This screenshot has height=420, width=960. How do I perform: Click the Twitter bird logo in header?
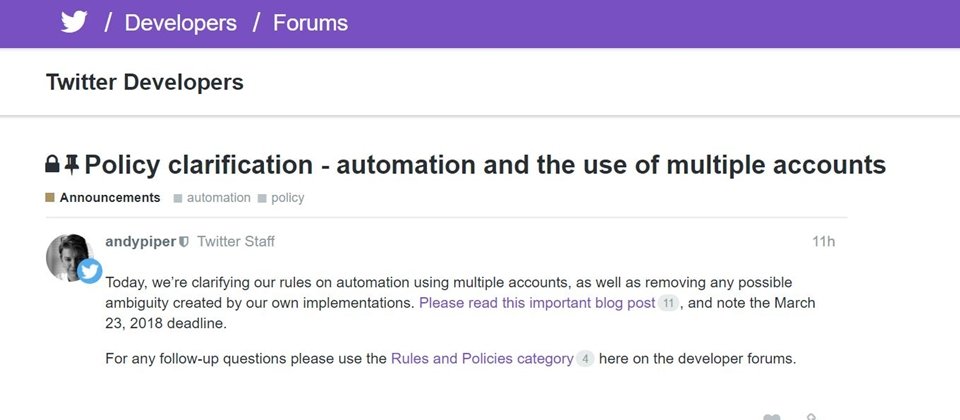coord(73,23)
